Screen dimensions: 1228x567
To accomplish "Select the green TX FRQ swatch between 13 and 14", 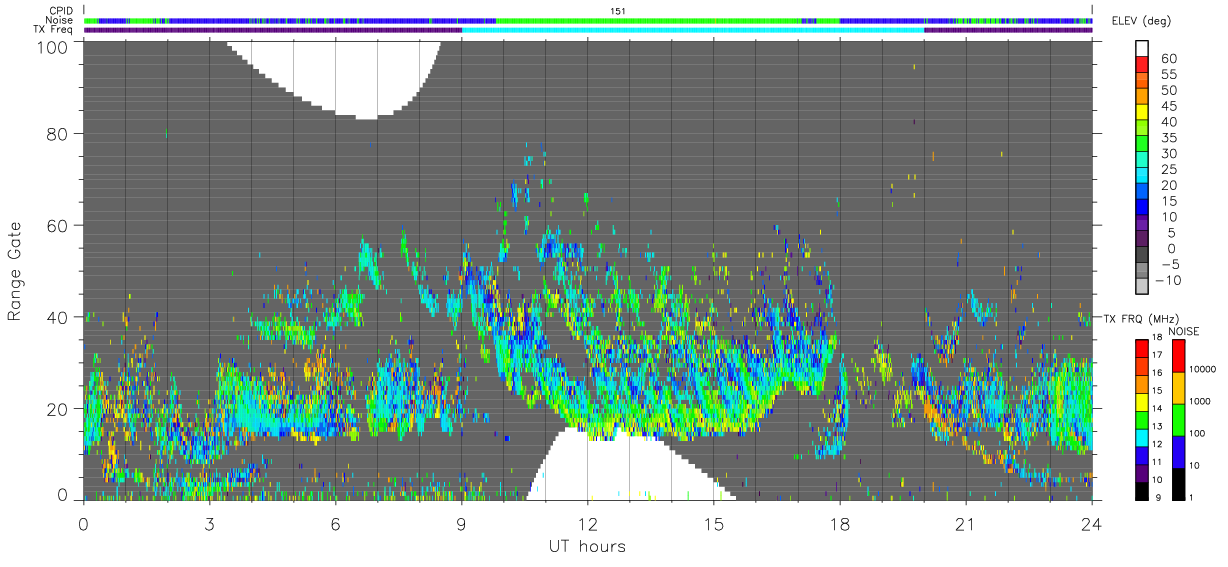I will pyautogui.click(x=1142, y=418).
